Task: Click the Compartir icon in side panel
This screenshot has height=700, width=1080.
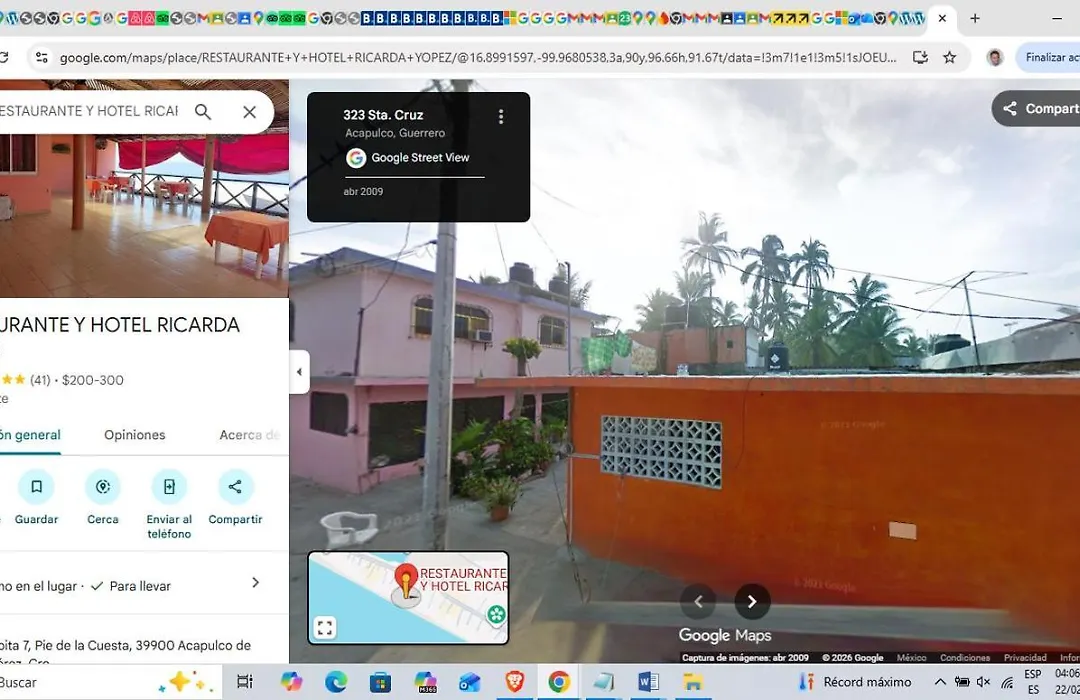Action: pyautogui.click(x=235, y=486)
